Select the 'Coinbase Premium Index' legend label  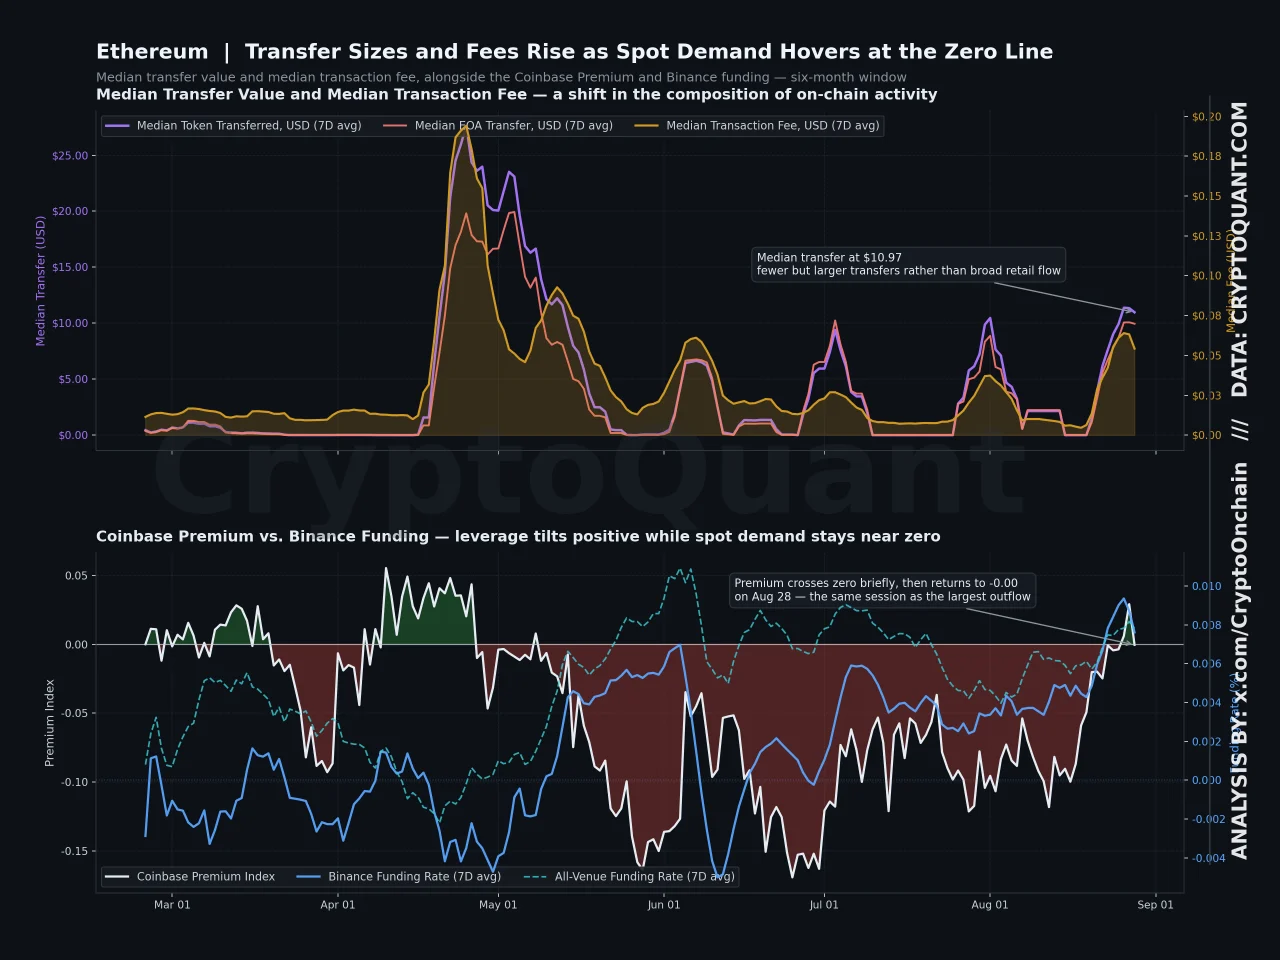[206, 877]
